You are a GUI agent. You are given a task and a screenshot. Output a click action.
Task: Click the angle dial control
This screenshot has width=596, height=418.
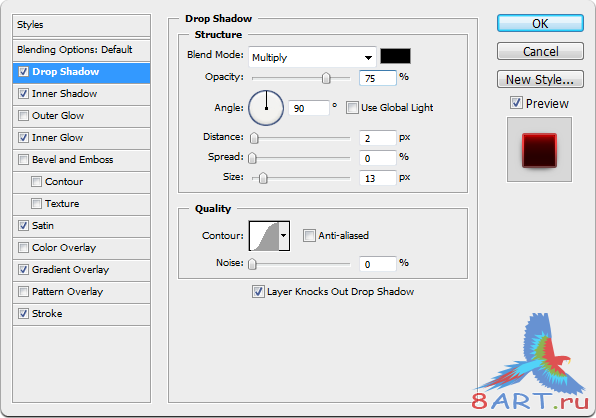click(266, 108)
